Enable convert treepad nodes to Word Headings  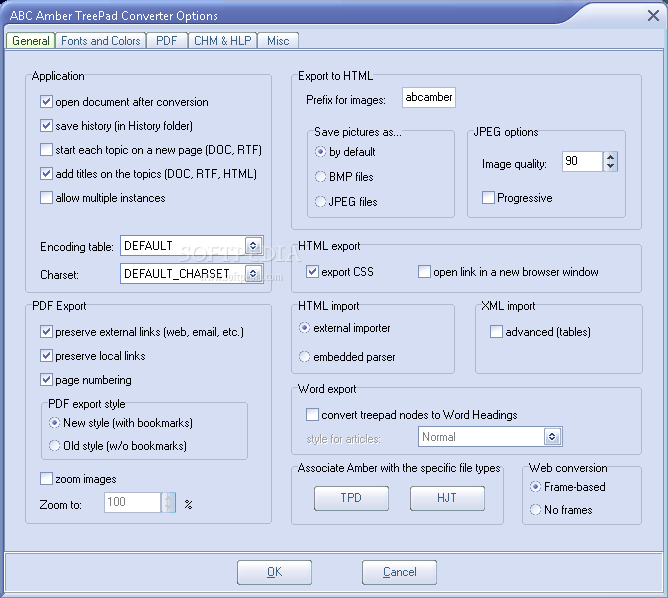coord(312,415)
